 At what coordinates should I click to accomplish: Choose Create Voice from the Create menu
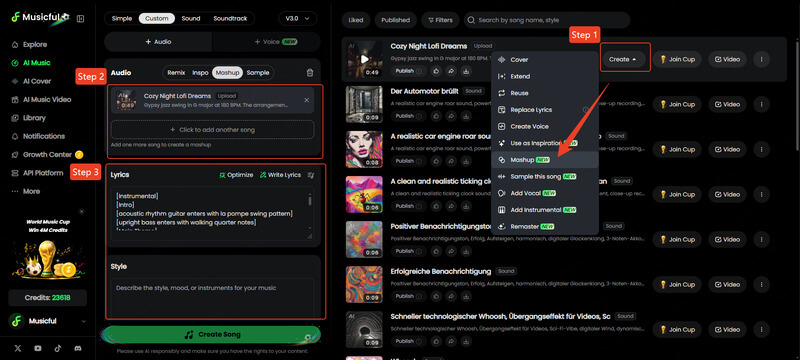click(x=544, y=126)
